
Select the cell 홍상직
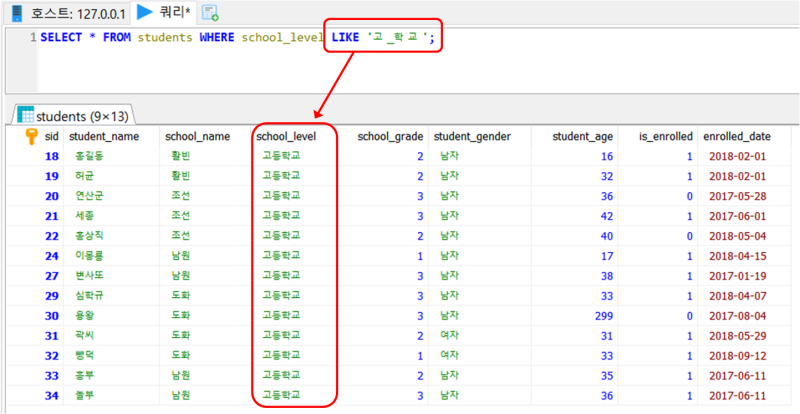click(x=89, y=236)
